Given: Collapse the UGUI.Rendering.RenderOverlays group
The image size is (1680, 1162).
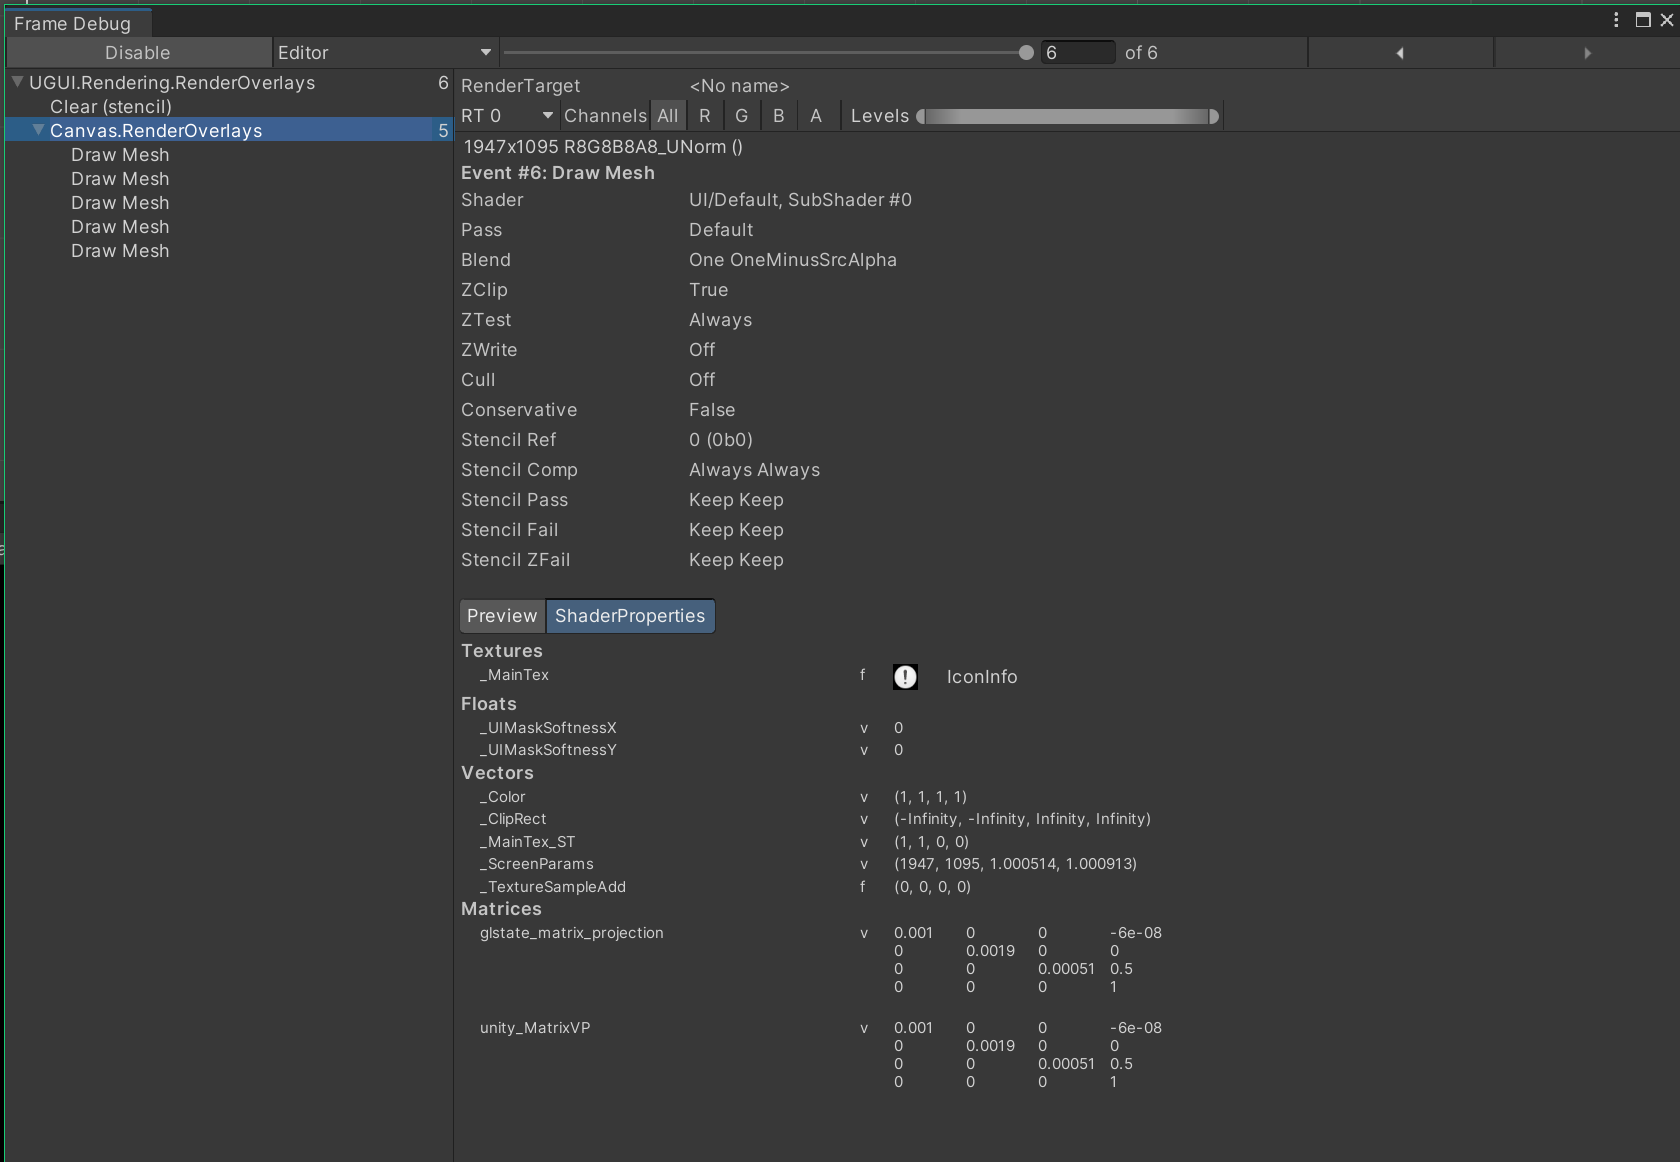Looking at the screenshot, I should click(17, 83).
